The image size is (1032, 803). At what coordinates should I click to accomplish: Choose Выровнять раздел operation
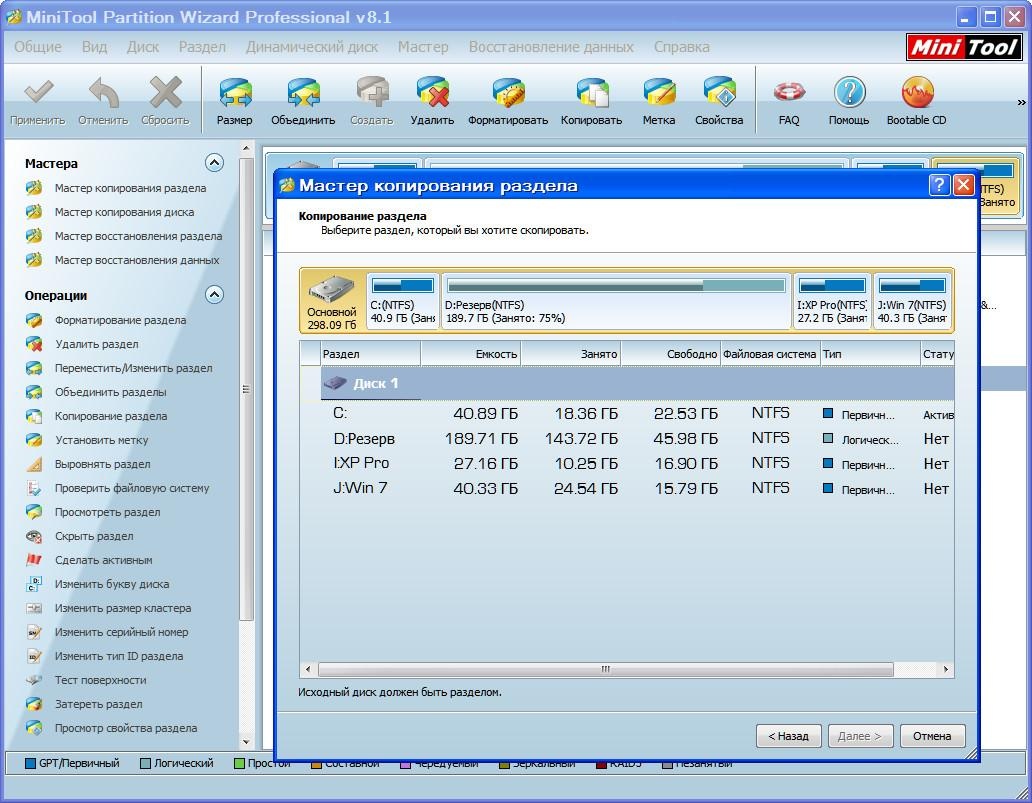click(103, 464)
